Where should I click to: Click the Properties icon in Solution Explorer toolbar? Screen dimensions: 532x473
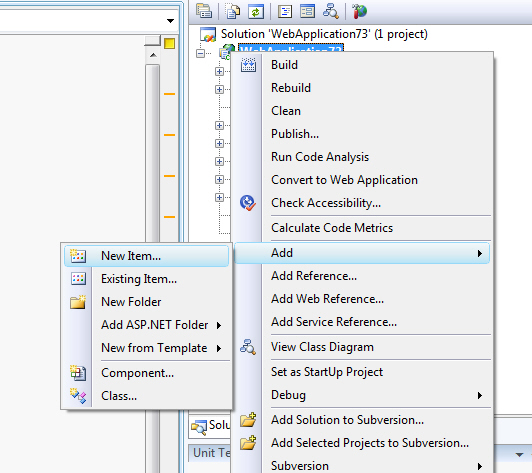(204, 11)
